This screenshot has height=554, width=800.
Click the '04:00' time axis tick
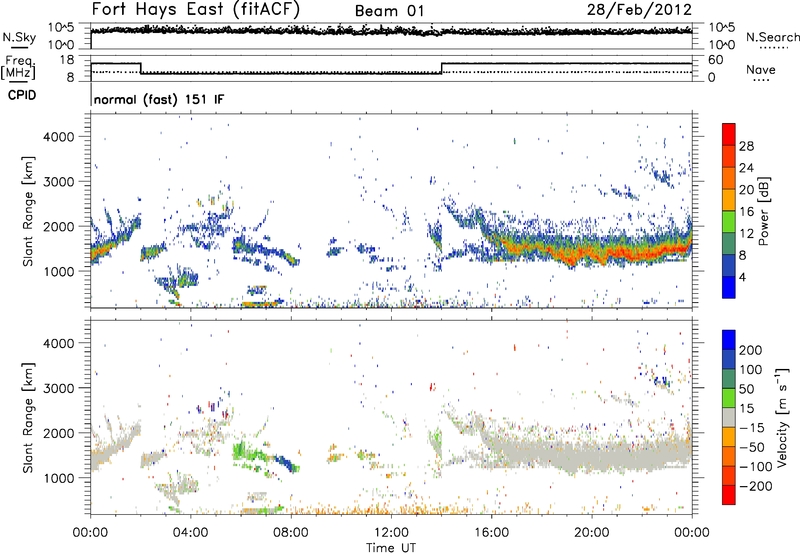pyautogui.click(x=190, y=532)
